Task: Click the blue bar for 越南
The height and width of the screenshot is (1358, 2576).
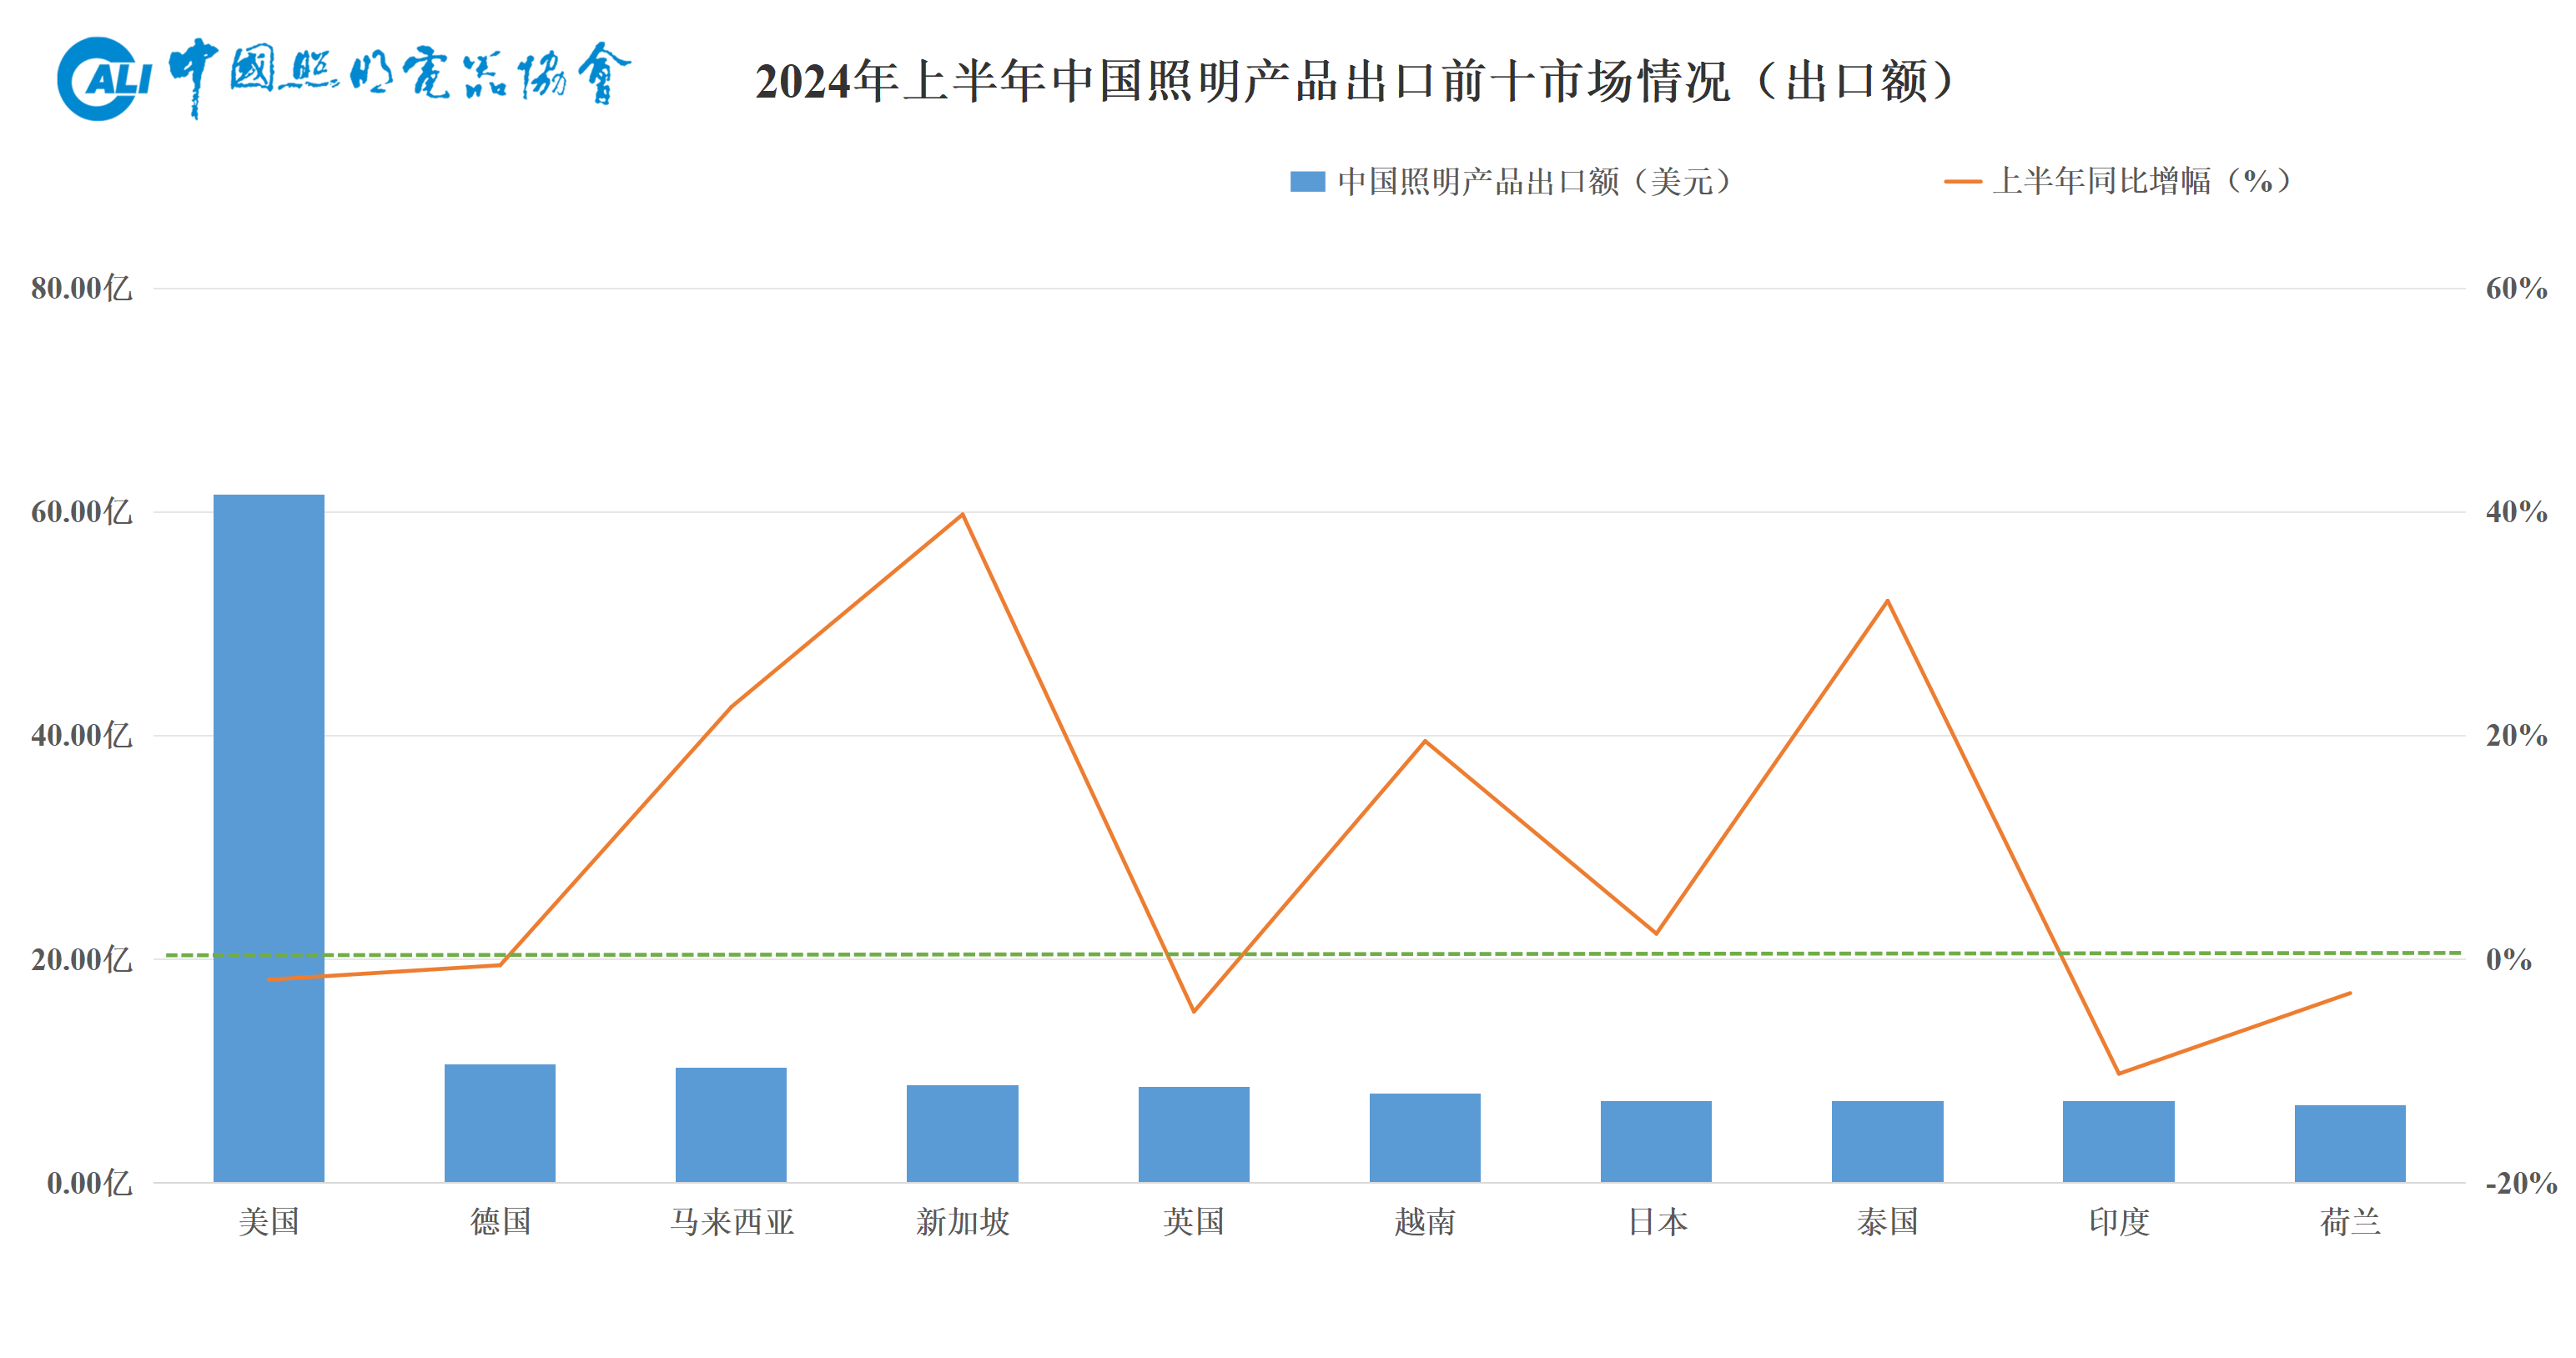Action: coord(1425,1138)
